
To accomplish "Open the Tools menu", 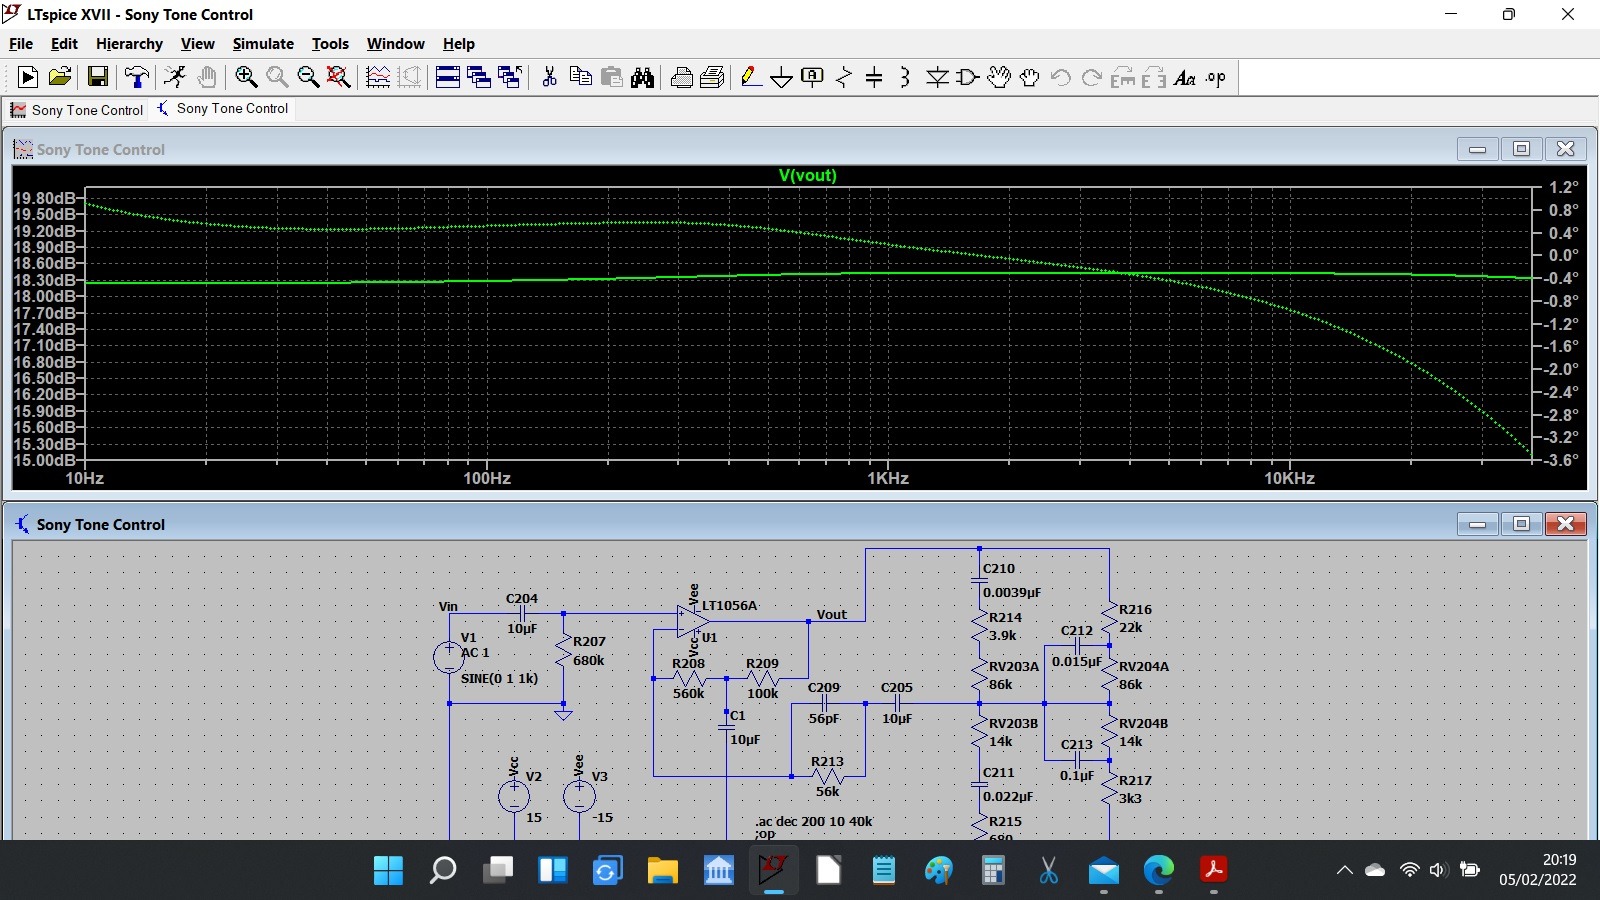I will [x=330, y=44].
